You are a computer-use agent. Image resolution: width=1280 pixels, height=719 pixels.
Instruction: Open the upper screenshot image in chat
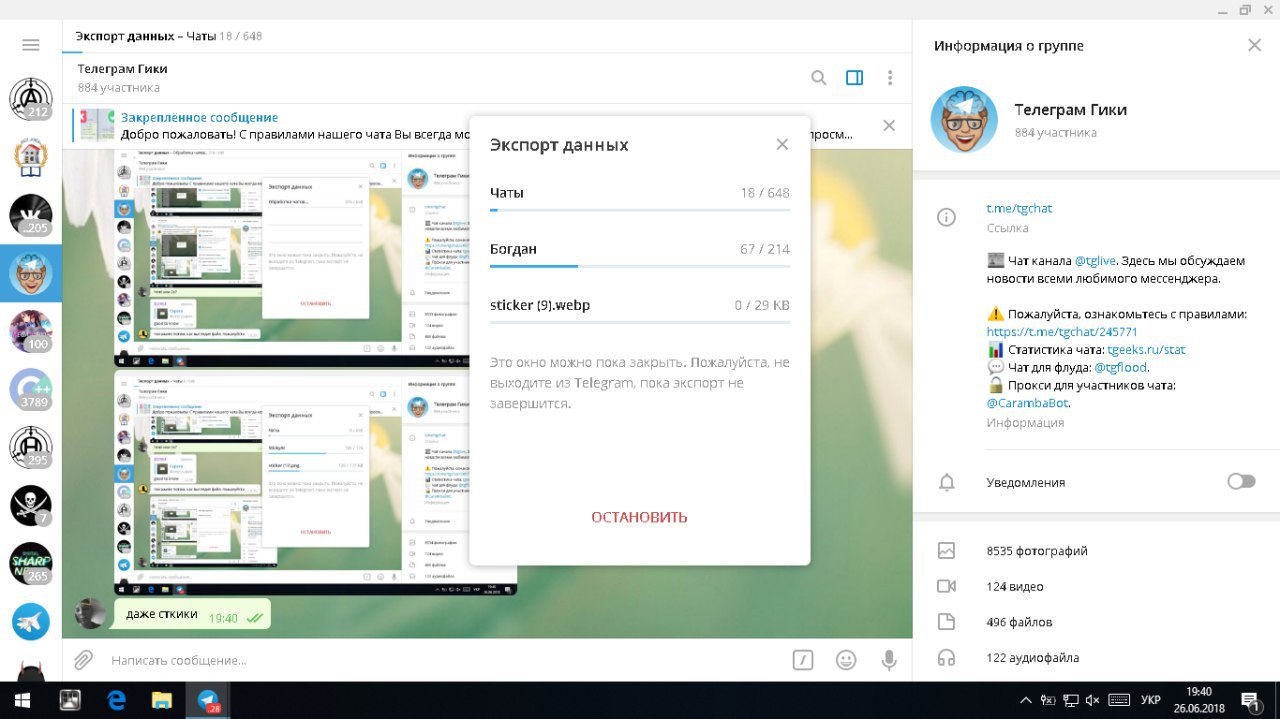[316, 260]
